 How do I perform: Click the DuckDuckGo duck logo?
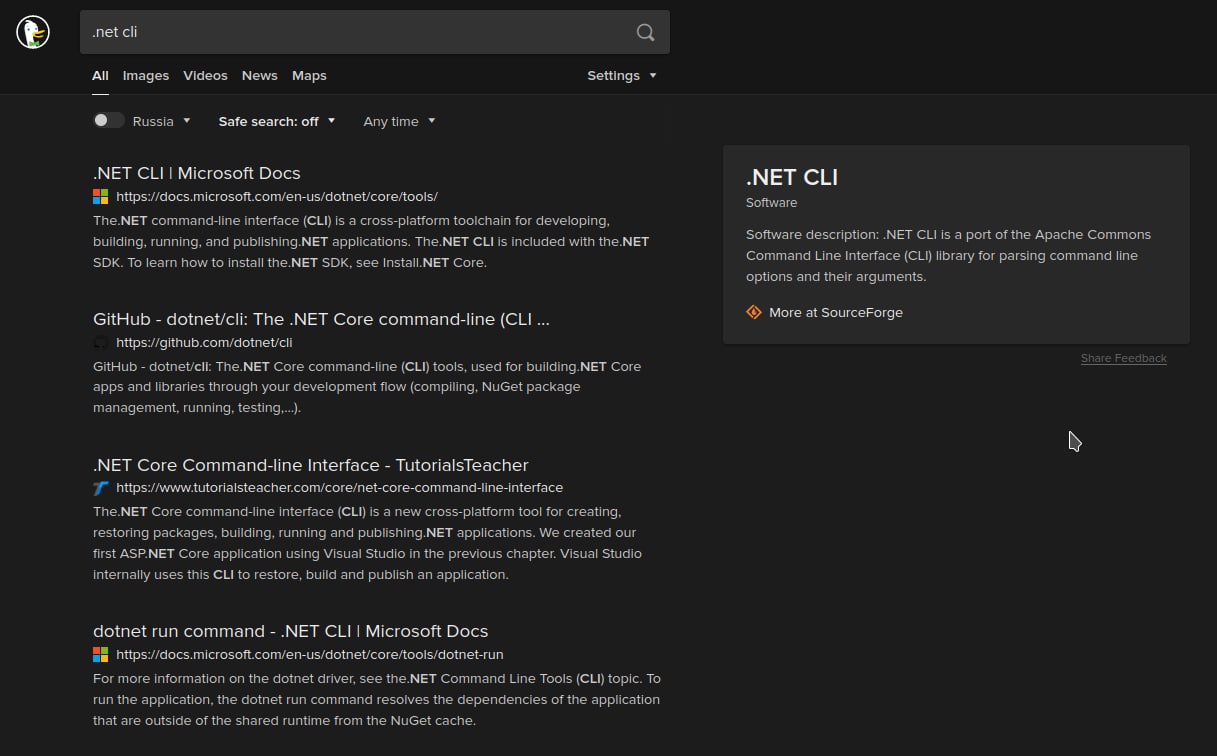tap(33, 32)
